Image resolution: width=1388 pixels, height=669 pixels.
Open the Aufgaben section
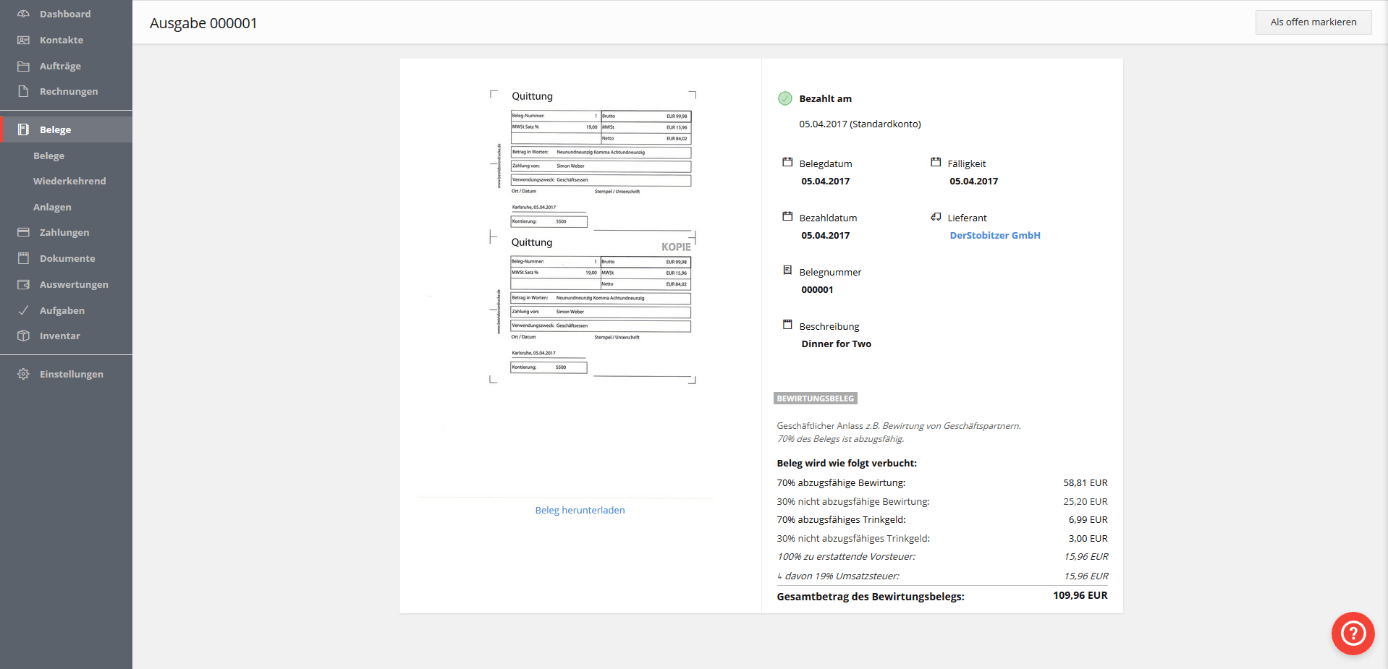click(62, 310)
